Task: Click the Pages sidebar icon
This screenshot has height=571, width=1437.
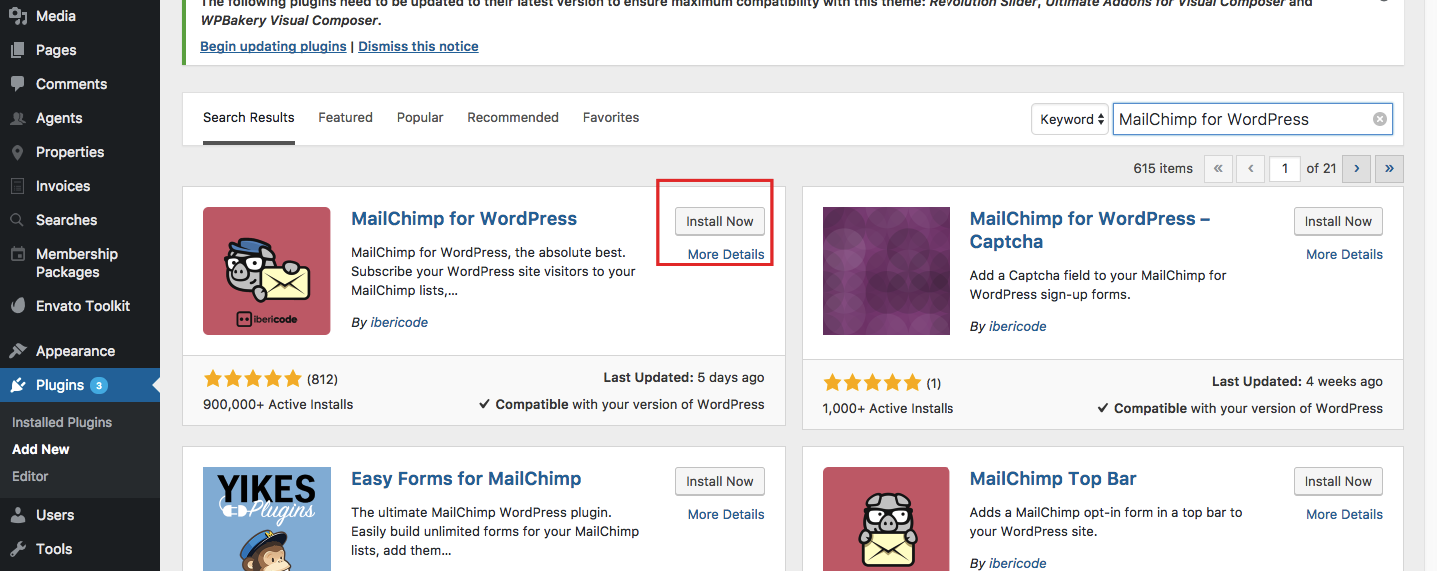Action: (17, 50)
